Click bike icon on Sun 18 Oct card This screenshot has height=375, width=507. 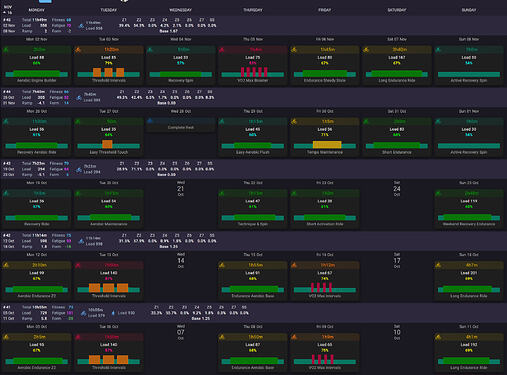[x=438, y=265]
